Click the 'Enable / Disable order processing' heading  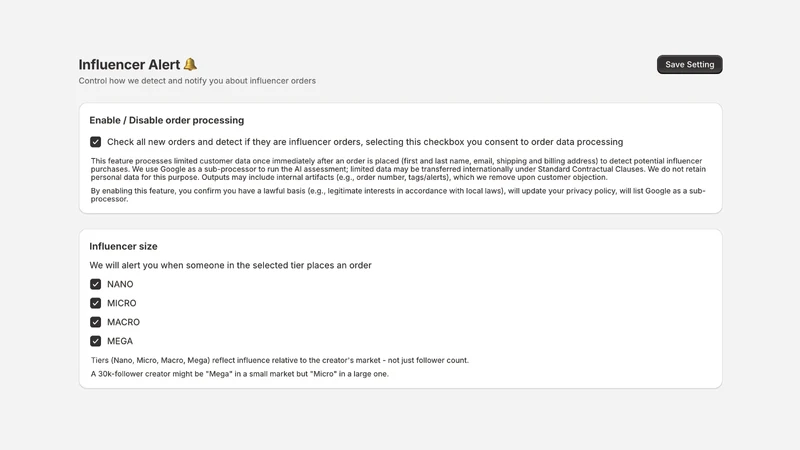(x=166, y=120)
